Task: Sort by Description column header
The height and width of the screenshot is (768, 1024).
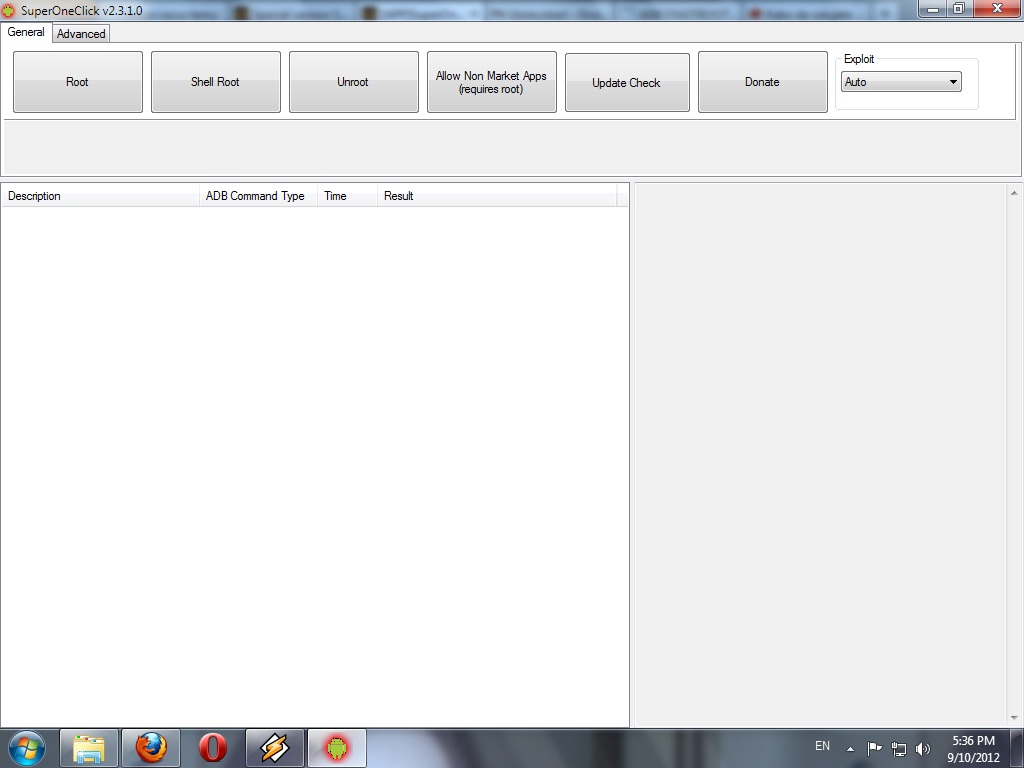Action: click(101, 196)
